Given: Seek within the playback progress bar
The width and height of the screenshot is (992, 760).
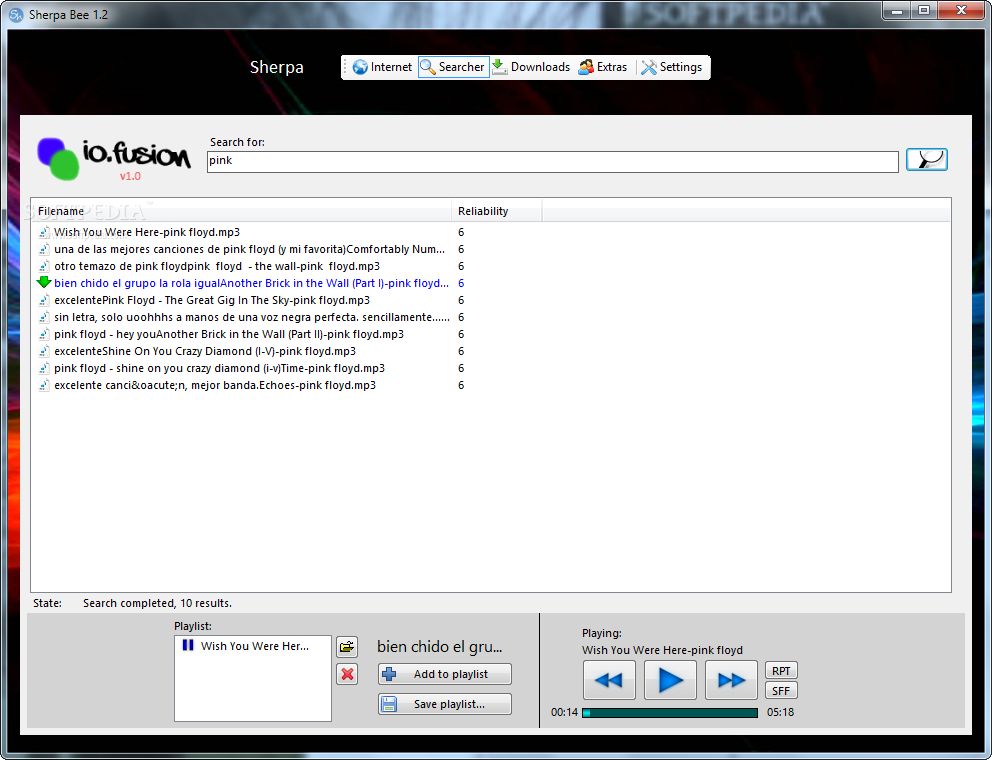Looking at the screenshot, I should point(669,713).
